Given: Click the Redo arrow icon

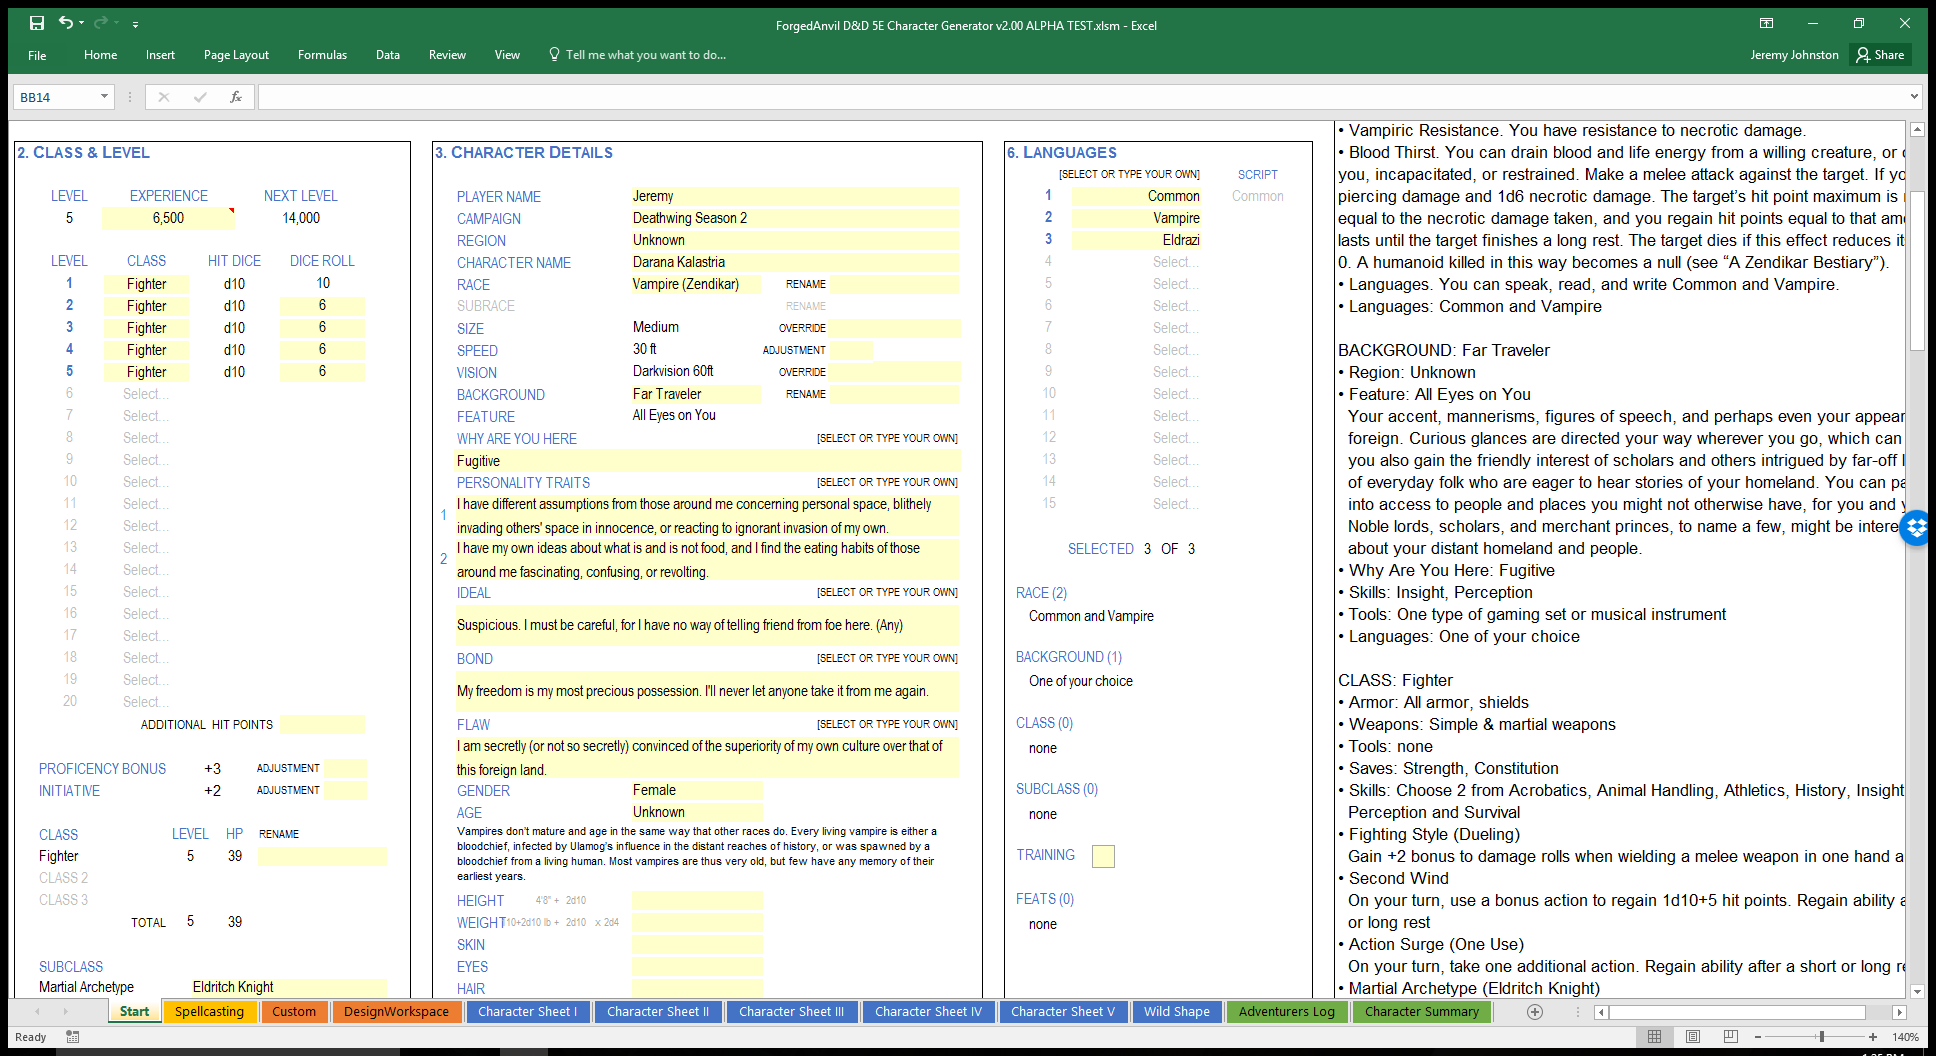Looking at the screenshot, I should coord(101,23).
